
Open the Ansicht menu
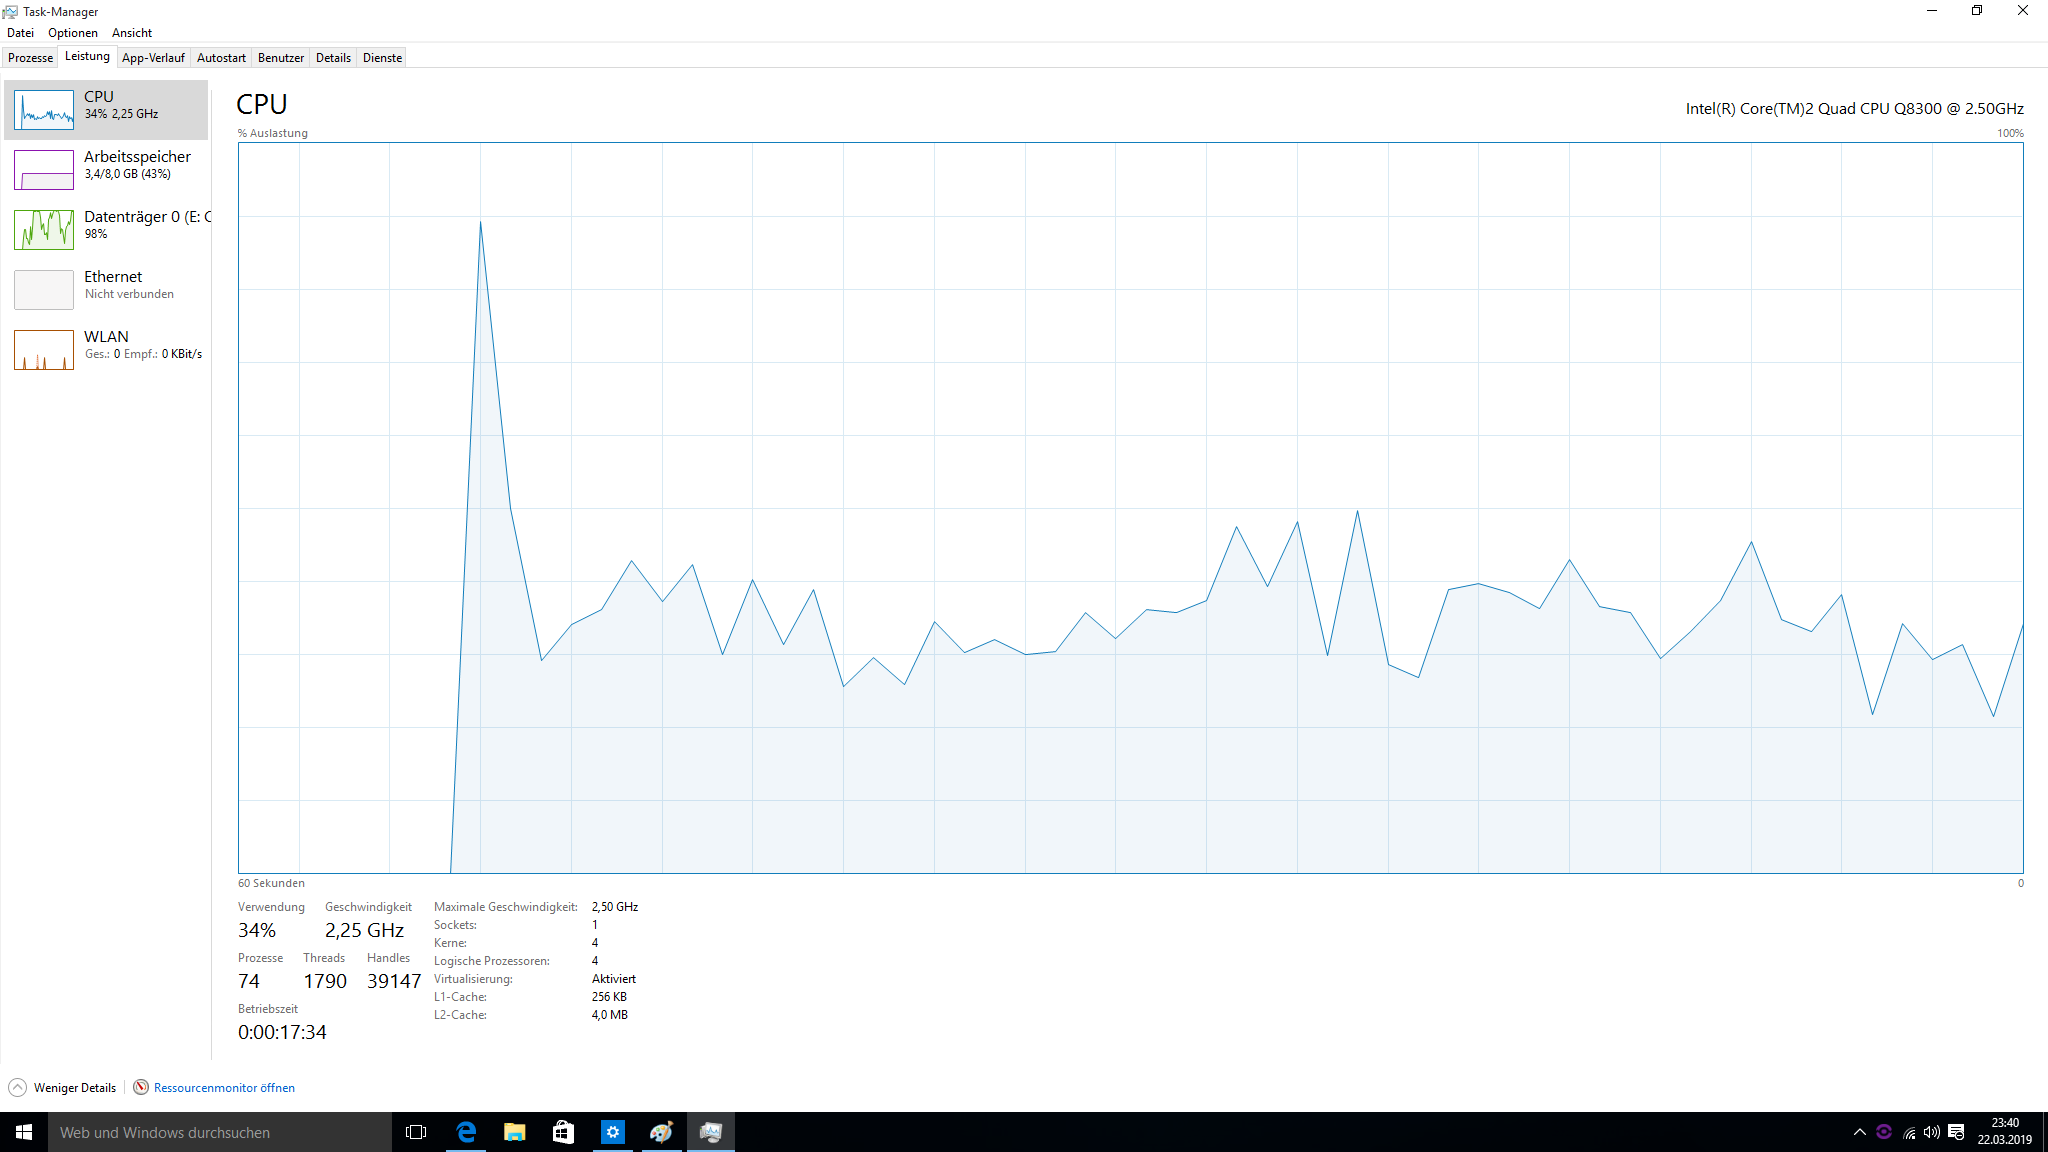coord(132,33)
